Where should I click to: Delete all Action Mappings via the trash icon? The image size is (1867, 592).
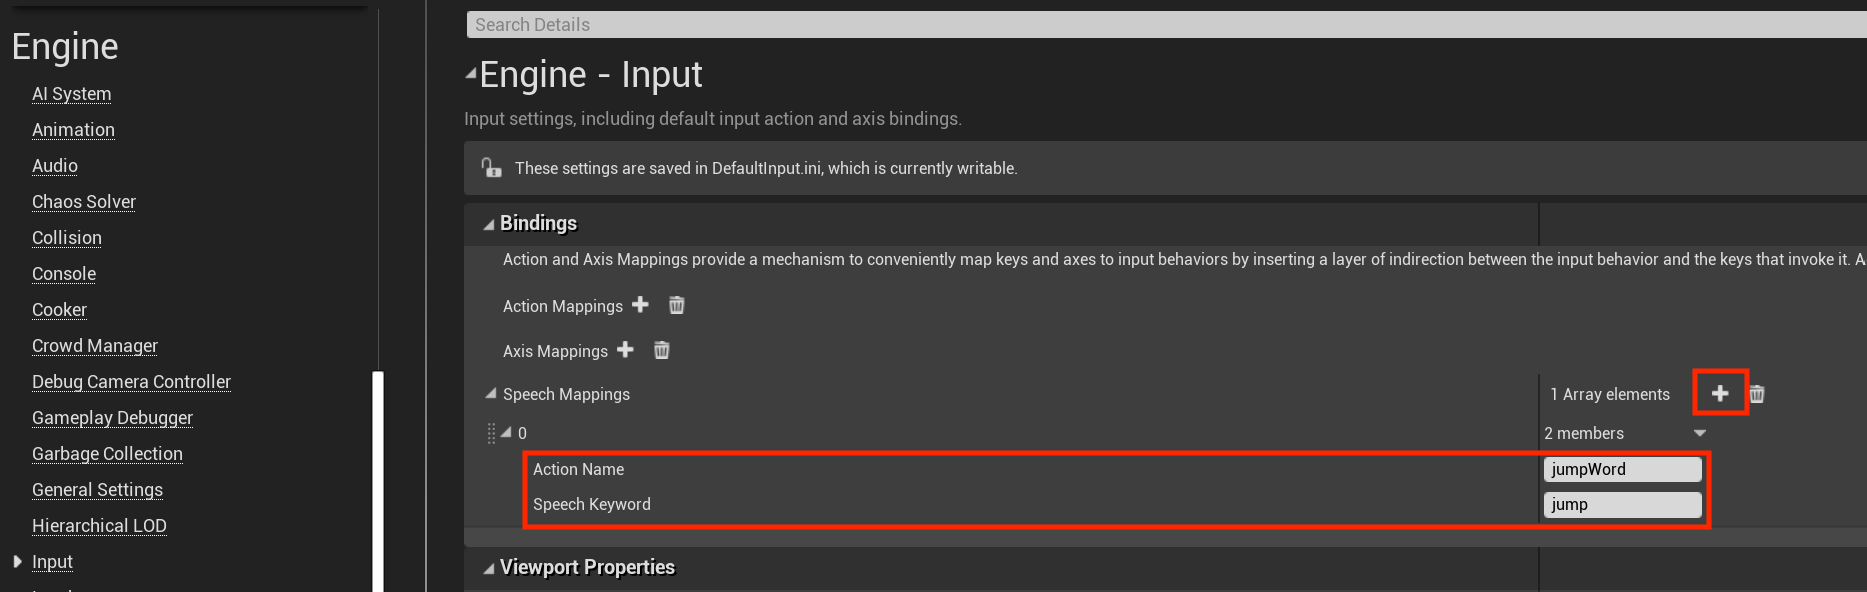(676, 305)
